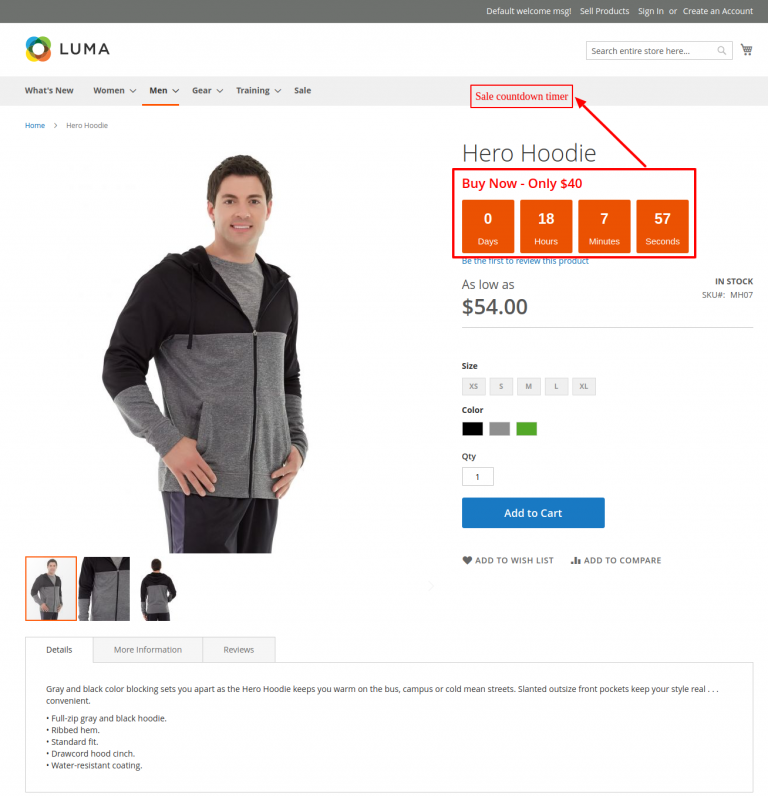Open the Create an Account link

click(x=717, y=11)
